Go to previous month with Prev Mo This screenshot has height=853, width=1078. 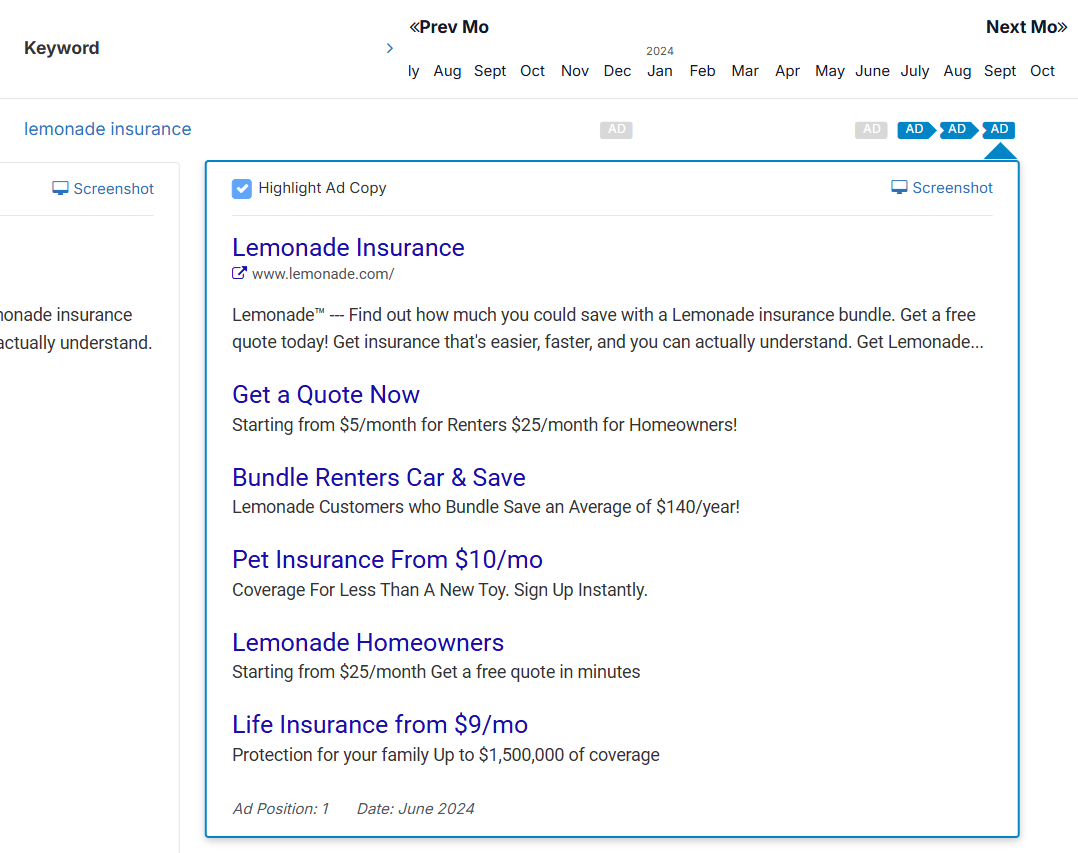point(449,27)
